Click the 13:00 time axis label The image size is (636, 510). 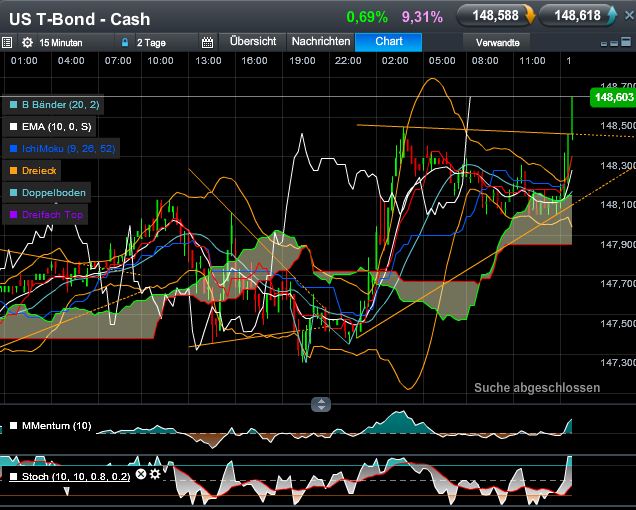coord(208,61)
